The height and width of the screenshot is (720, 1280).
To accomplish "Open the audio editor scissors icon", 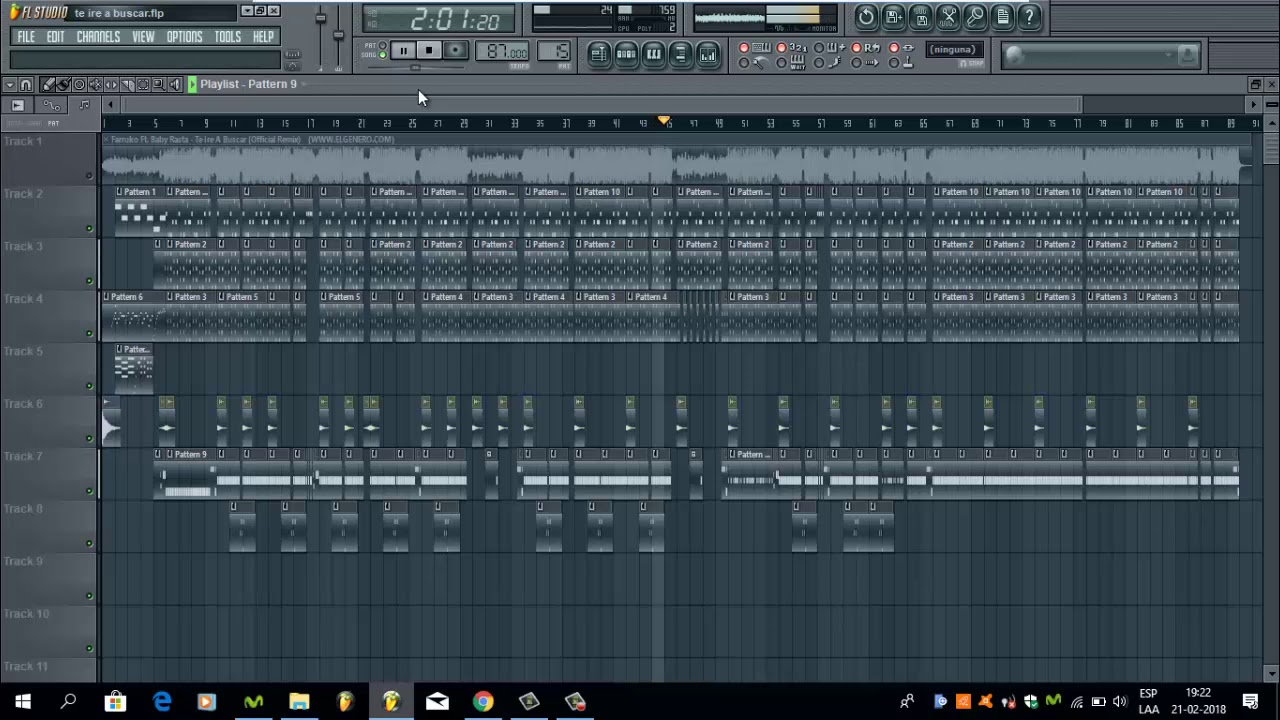I will click(948, 17).
